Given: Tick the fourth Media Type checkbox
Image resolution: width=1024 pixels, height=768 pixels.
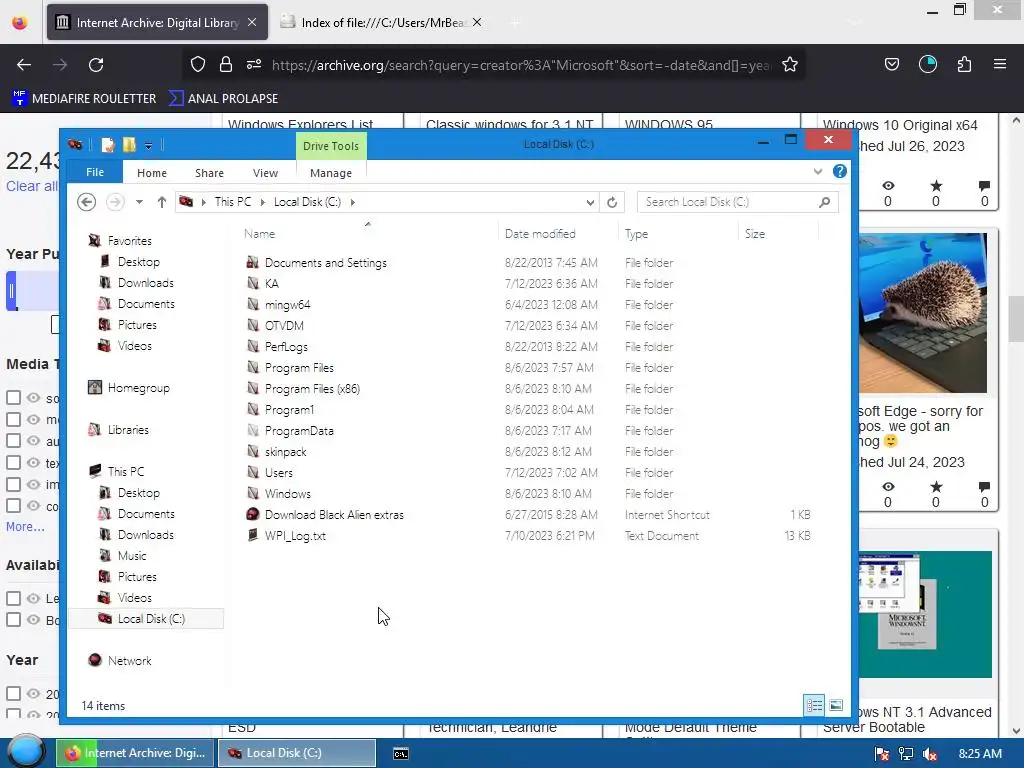Looking at the screenshot, I should click(13, 462).
